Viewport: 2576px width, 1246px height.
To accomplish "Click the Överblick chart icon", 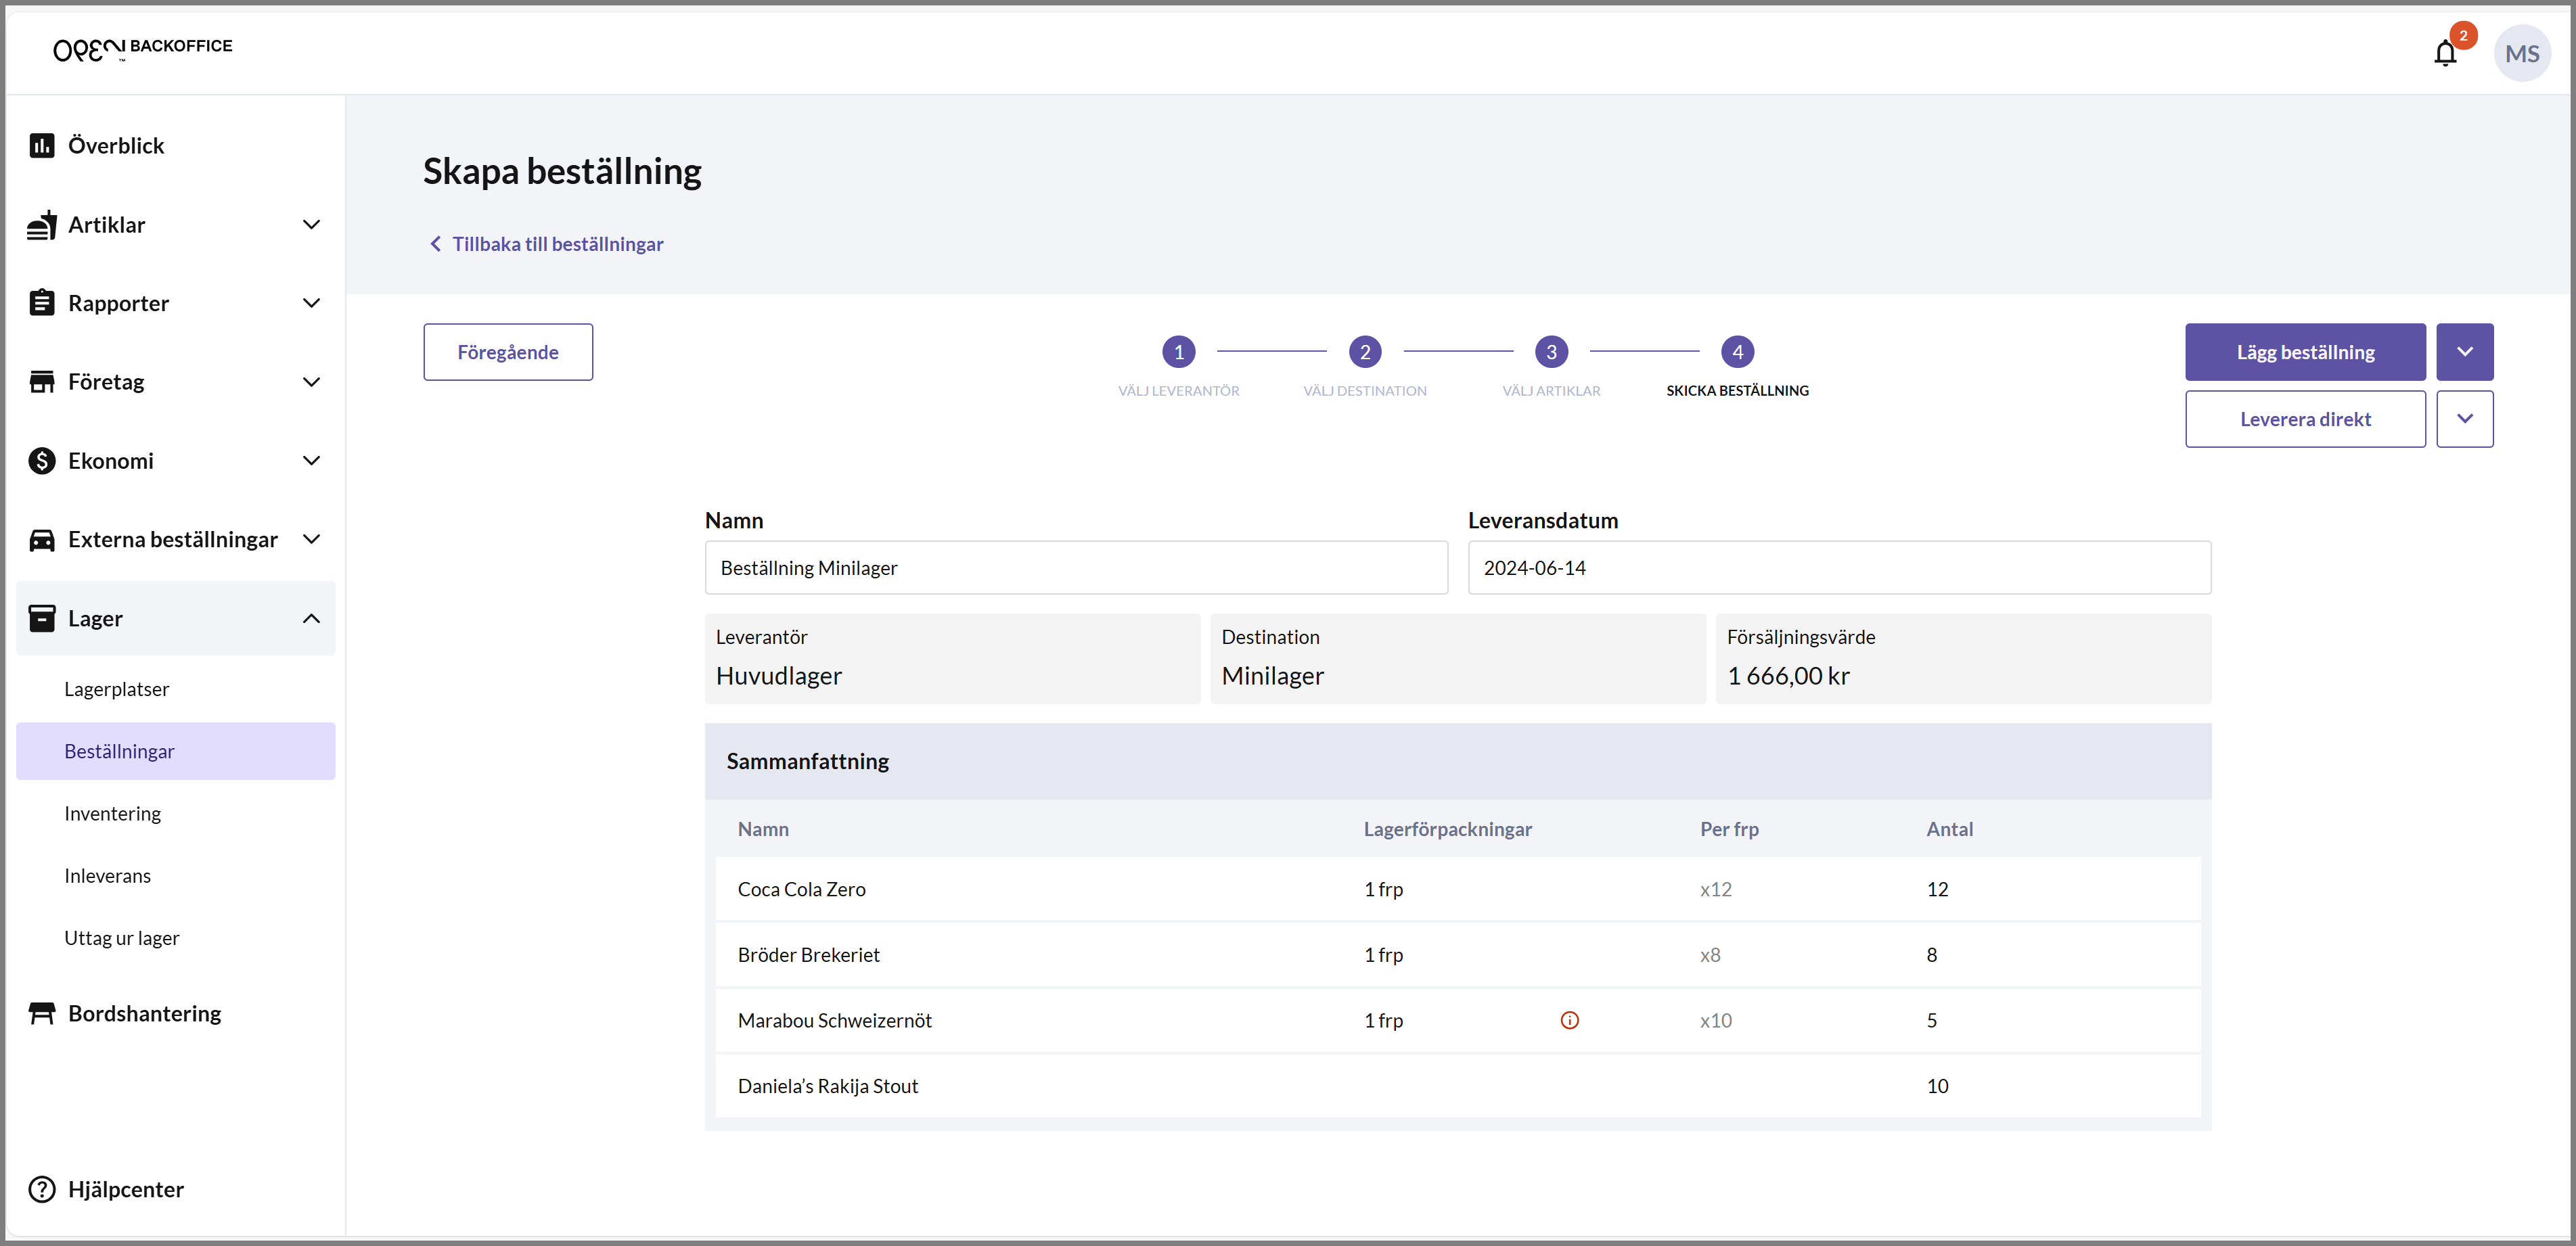I will tap(42, 146).
